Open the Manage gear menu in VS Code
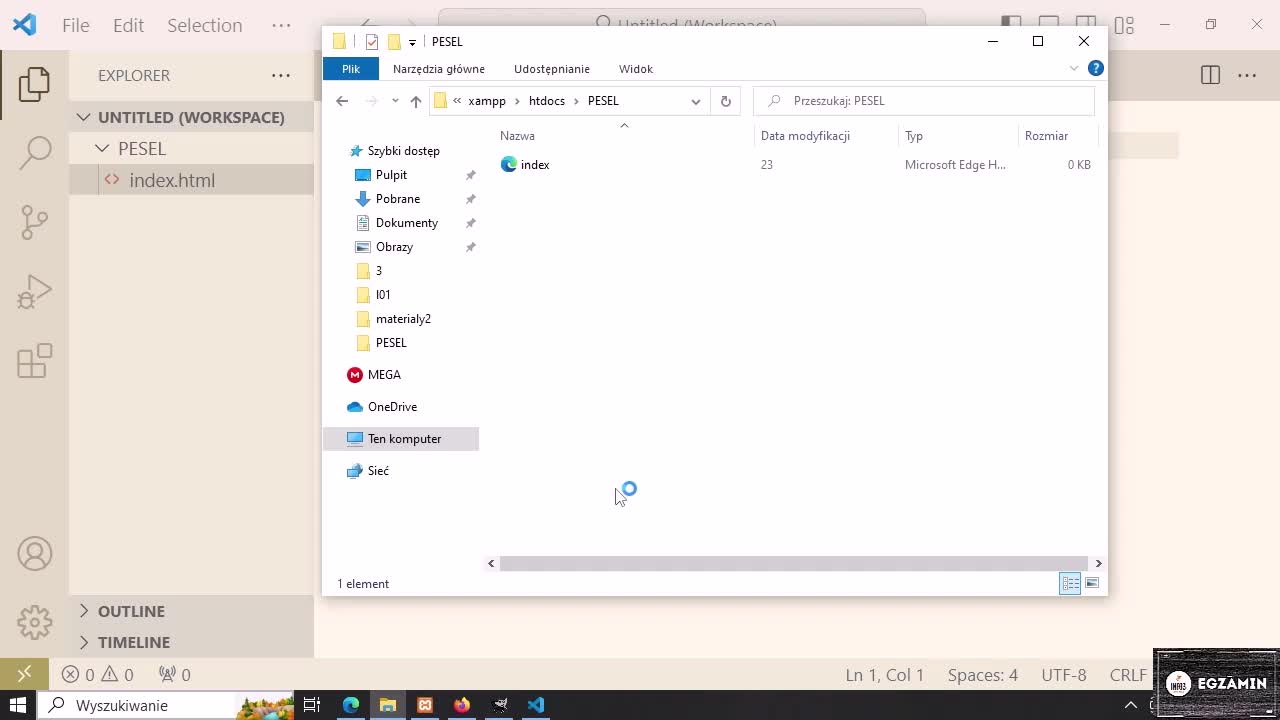Screen dimensions: 1280x720 tap(34, 622)
